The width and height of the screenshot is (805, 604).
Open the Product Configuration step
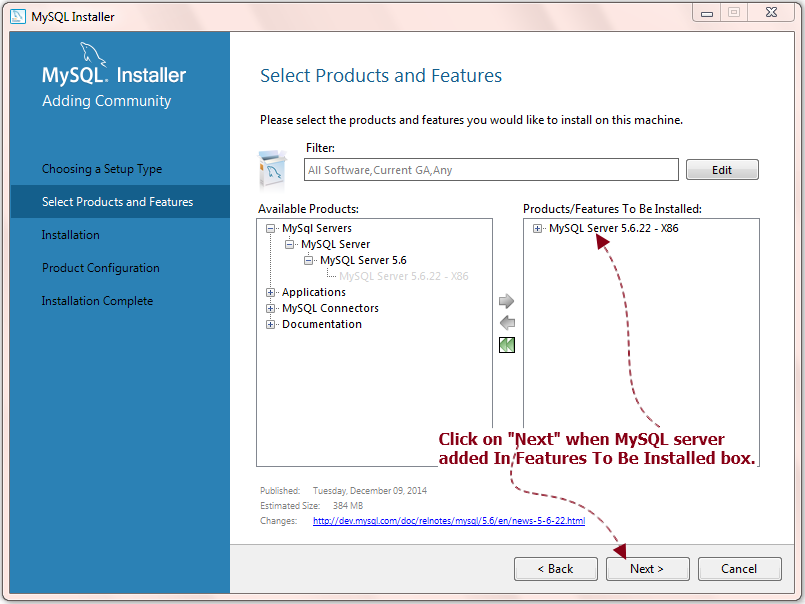(x=101, y=268)
